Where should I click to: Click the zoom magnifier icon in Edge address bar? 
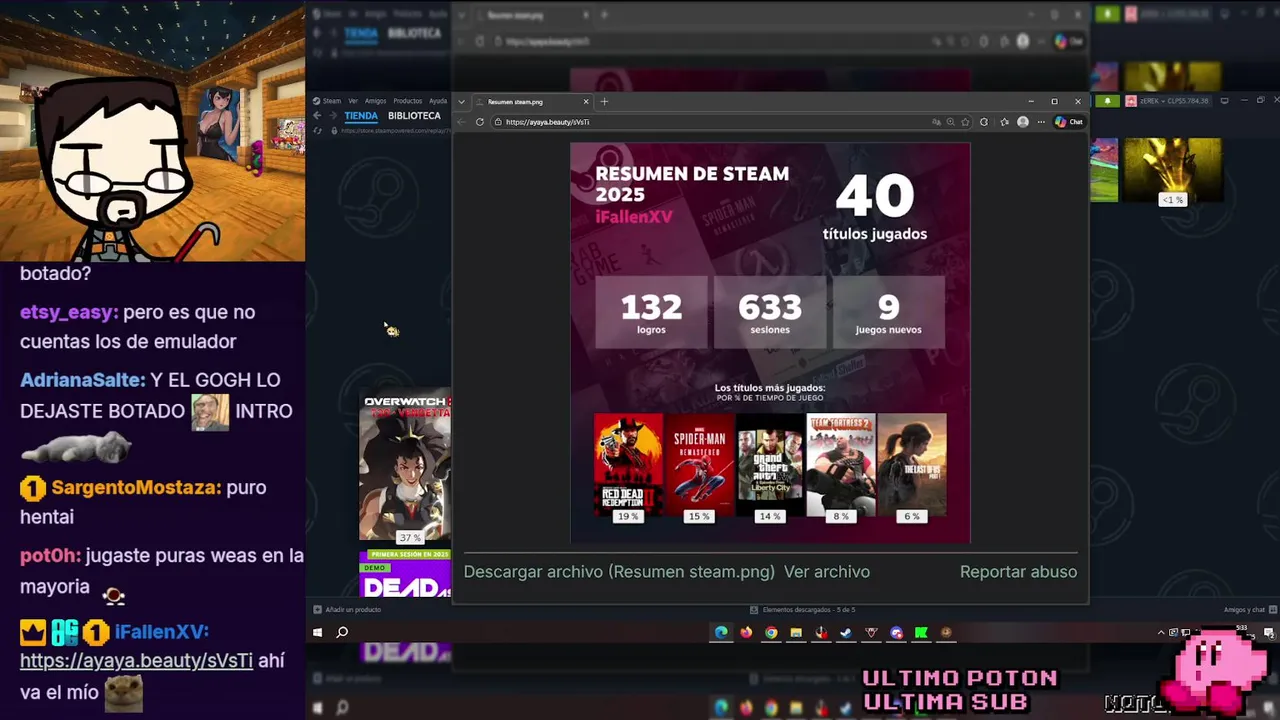tap(950, 122)
